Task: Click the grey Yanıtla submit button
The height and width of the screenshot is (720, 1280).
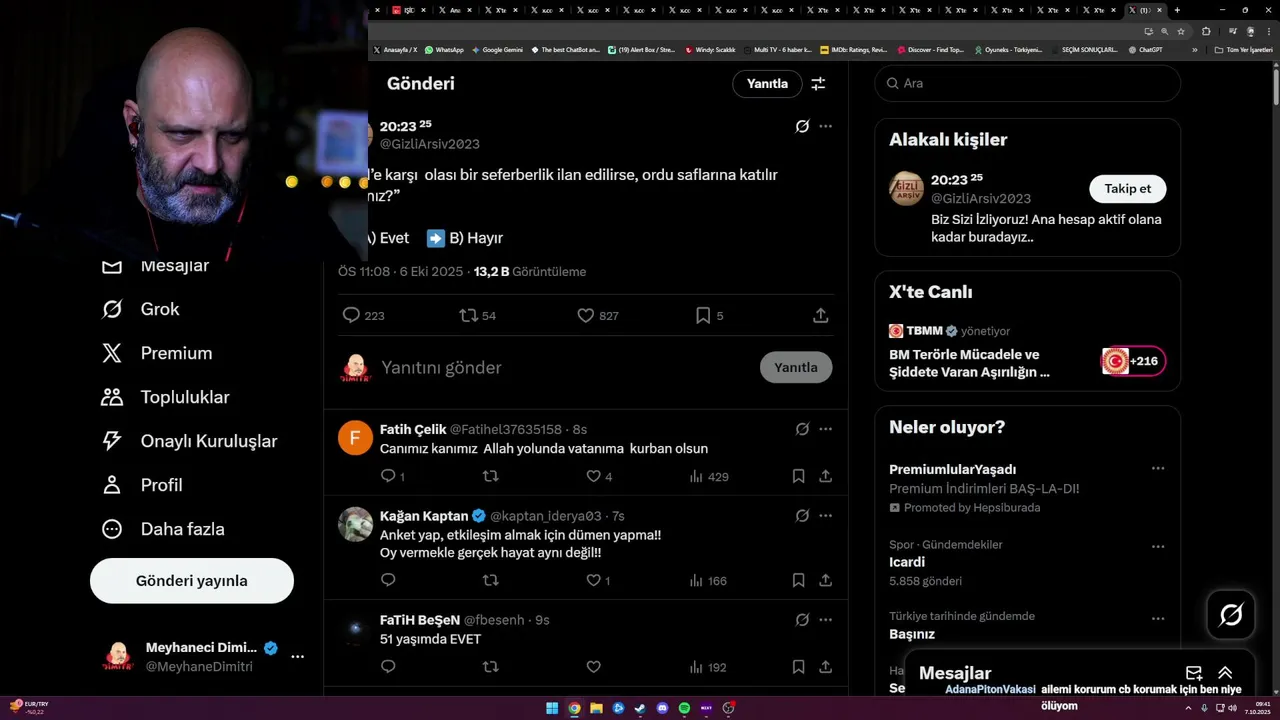Action: point(796,368)
